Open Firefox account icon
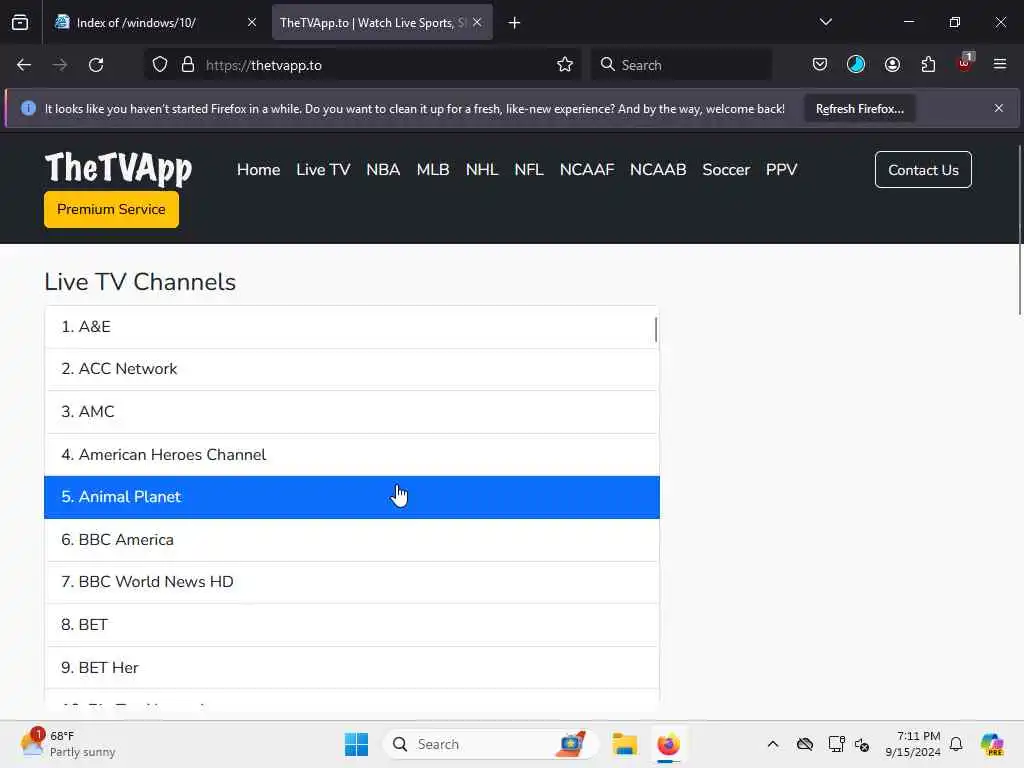Screen dimensions: 1024x768 point(892,65)
